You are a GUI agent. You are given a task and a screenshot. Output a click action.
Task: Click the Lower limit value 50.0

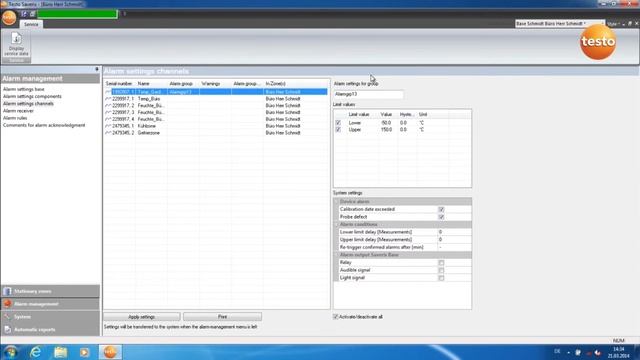pos(386,122)
